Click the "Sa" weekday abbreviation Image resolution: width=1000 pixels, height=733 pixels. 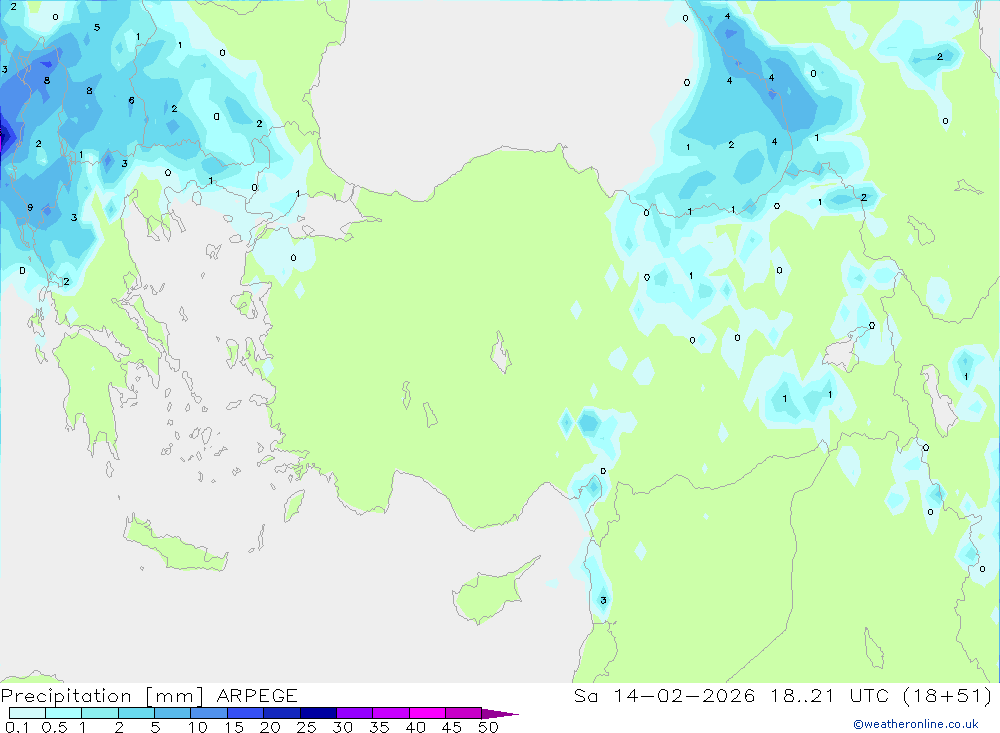point(585,695)
